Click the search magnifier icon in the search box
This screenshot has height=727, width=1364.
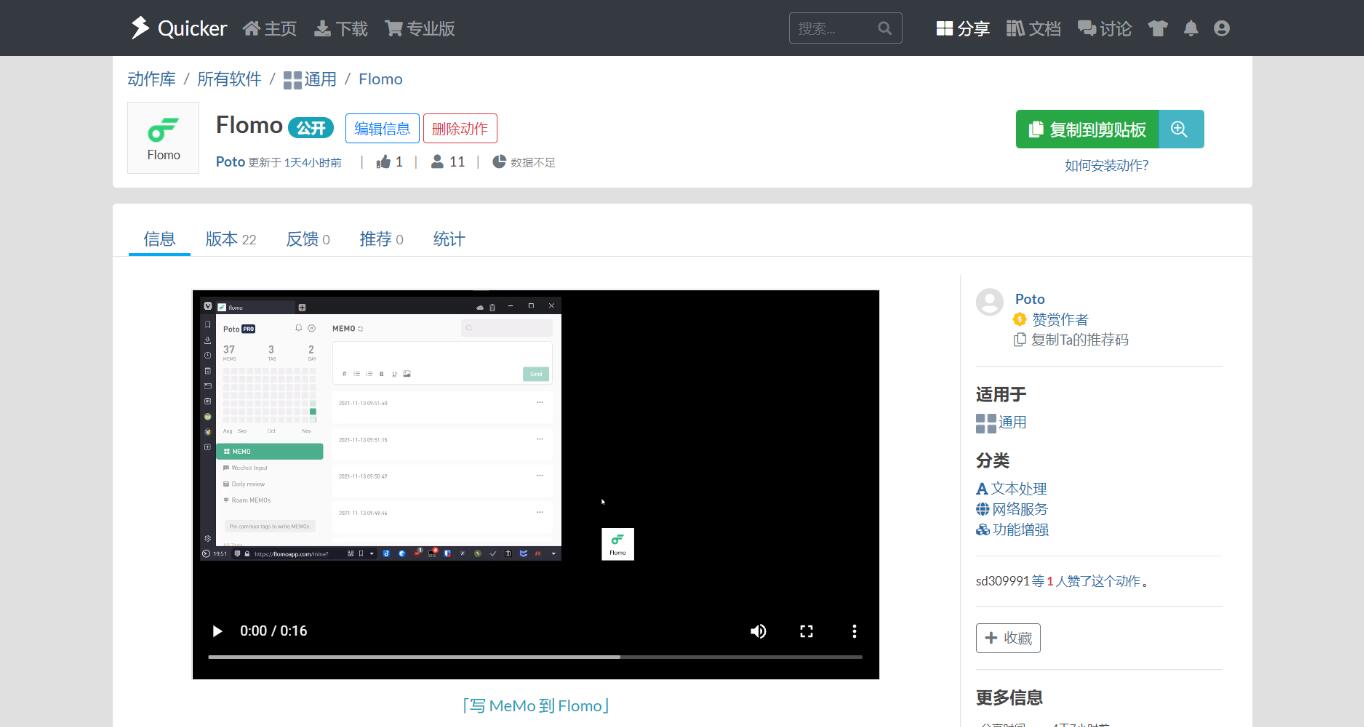884,28
